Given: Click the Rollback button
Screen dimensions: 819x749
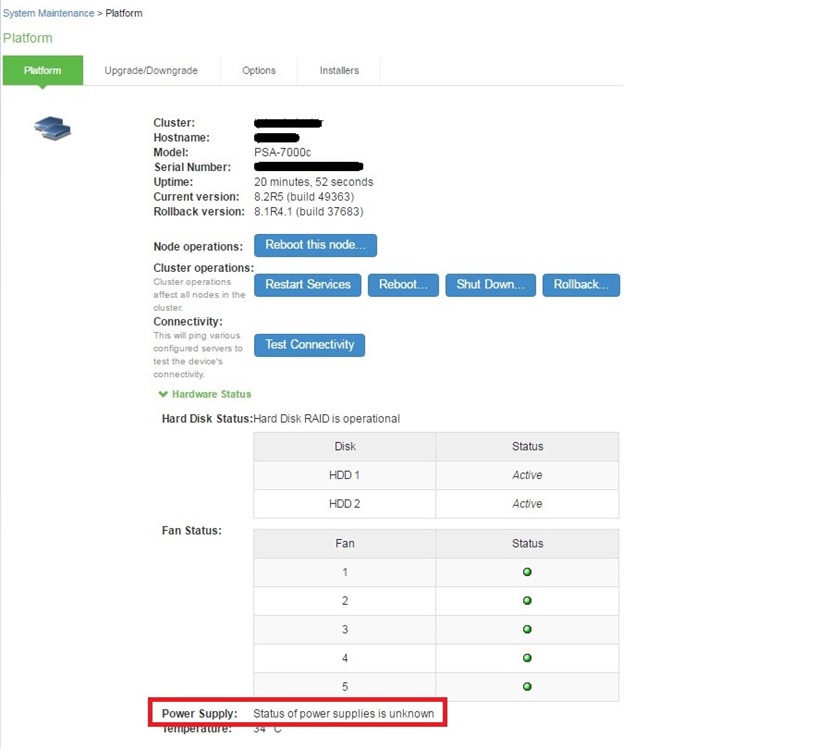Looking at the screenshot, I should point(582,285).
